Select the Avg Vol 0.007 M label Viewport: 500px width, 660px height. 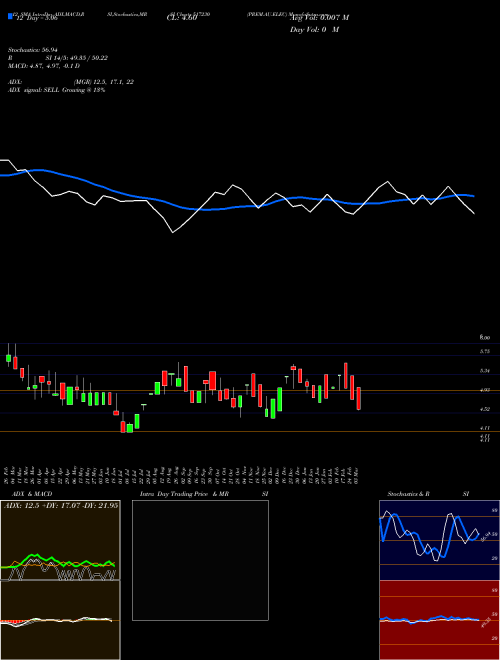pos(319,18)
